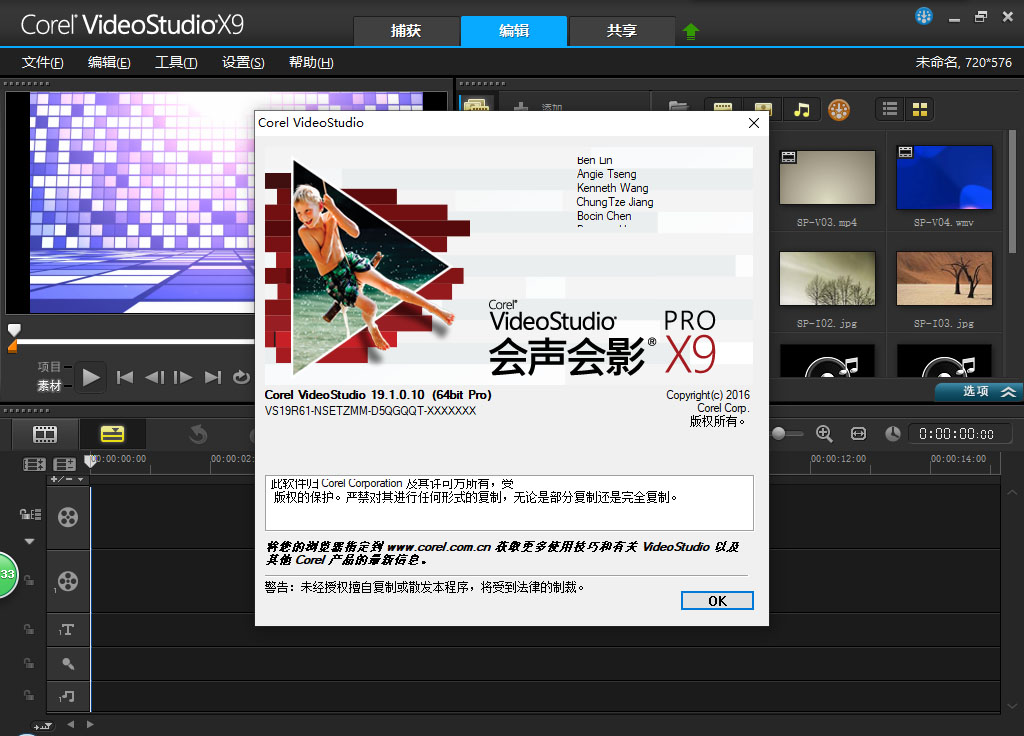Step to the previous frame
1024x736 pixels.
click(155, 377)
